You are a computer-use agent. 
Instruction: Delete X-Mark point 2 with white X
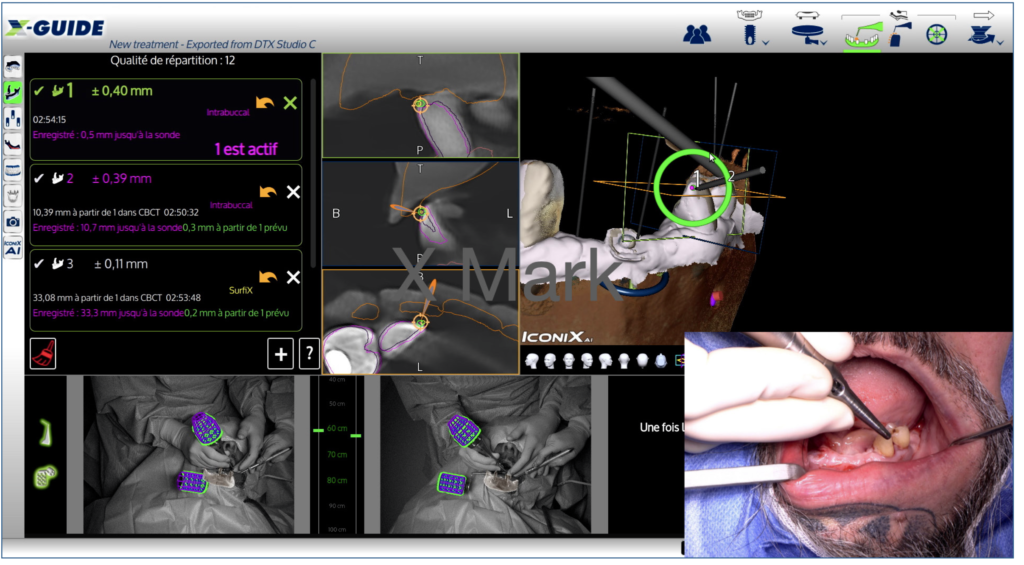294,192
